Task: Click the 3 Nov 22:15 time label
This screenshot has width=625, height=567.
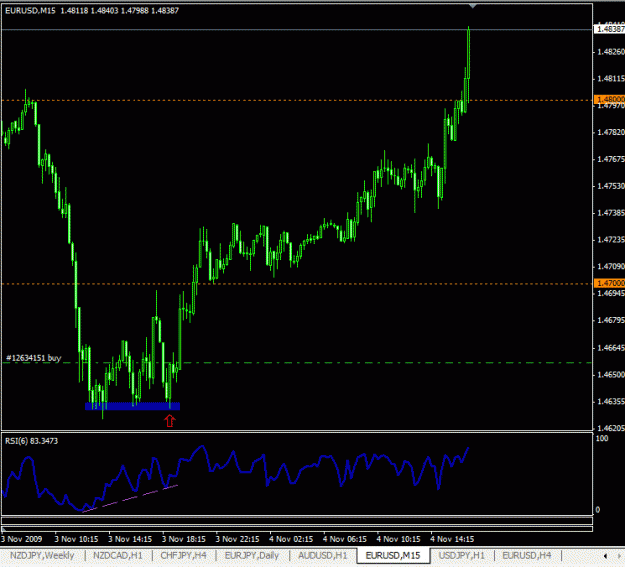Action: tap(238, 539)
